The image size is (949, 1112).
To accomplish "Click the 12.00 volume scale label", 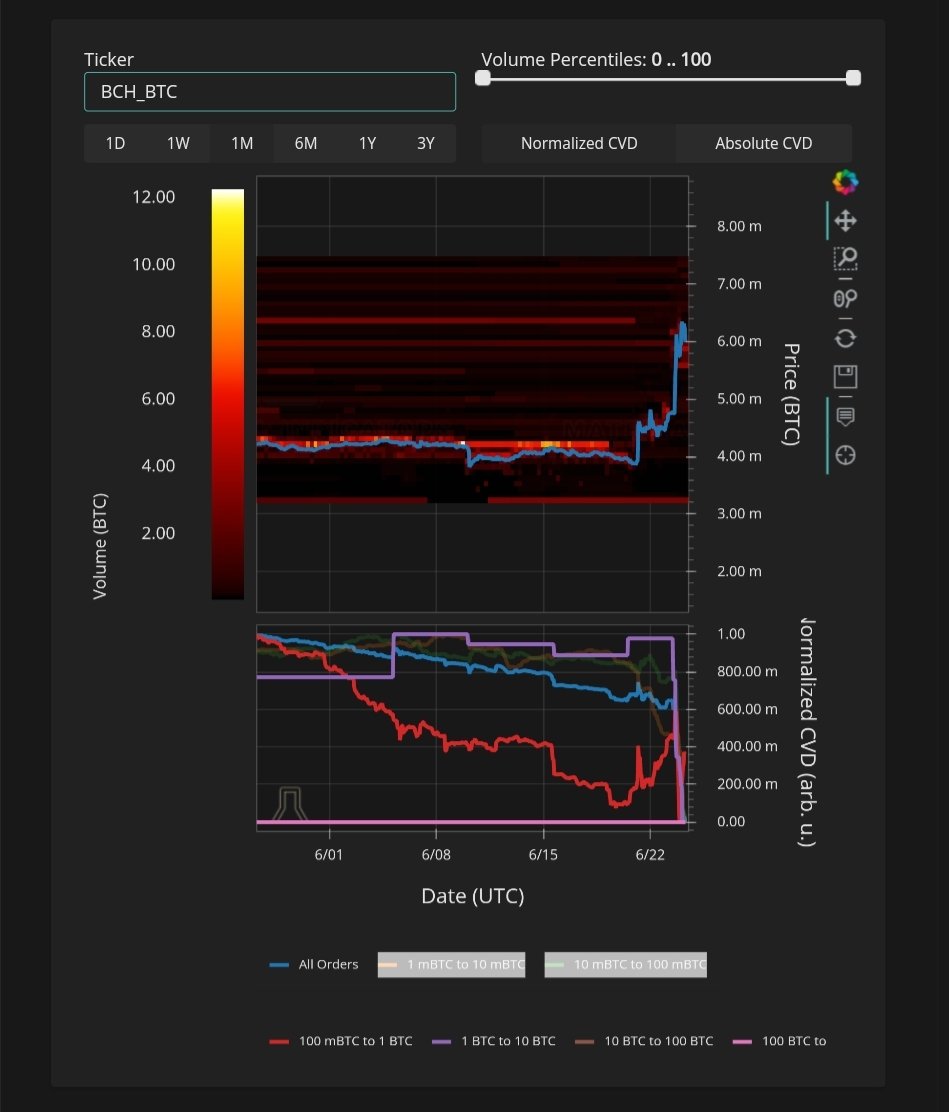I will (153, 196).
